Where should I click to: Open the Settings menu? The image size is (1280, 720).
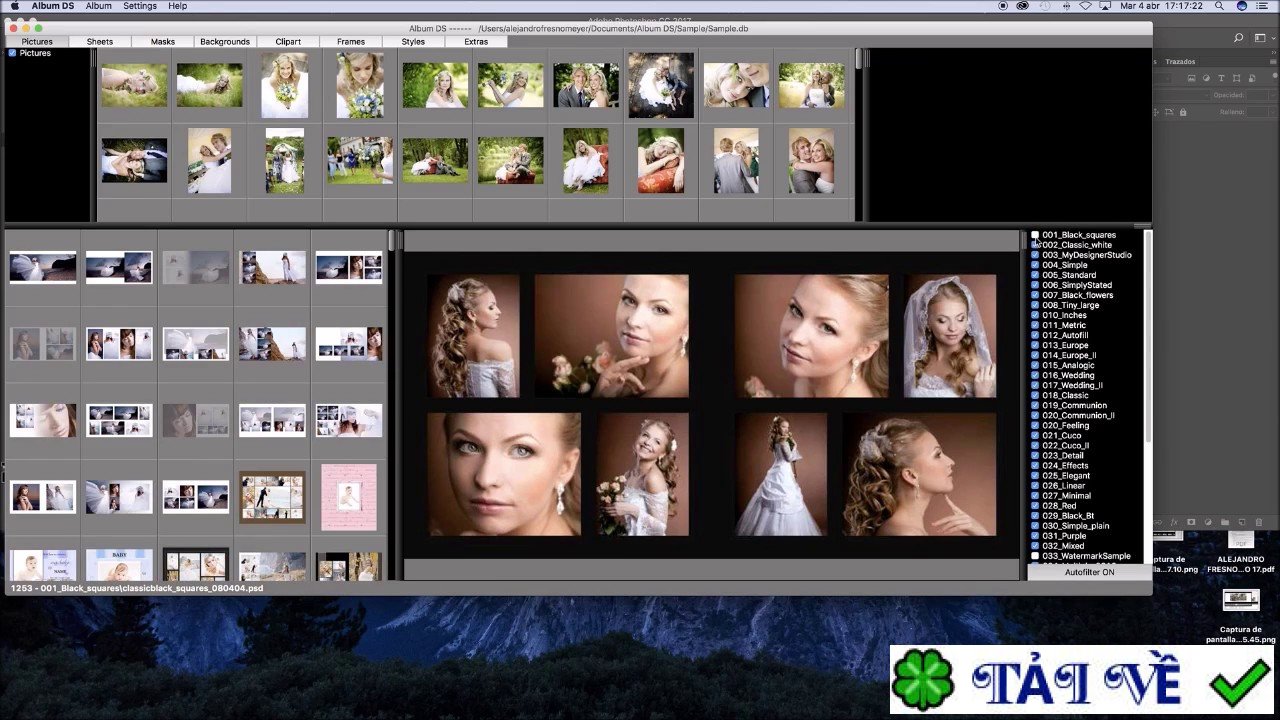pos(139,6)
